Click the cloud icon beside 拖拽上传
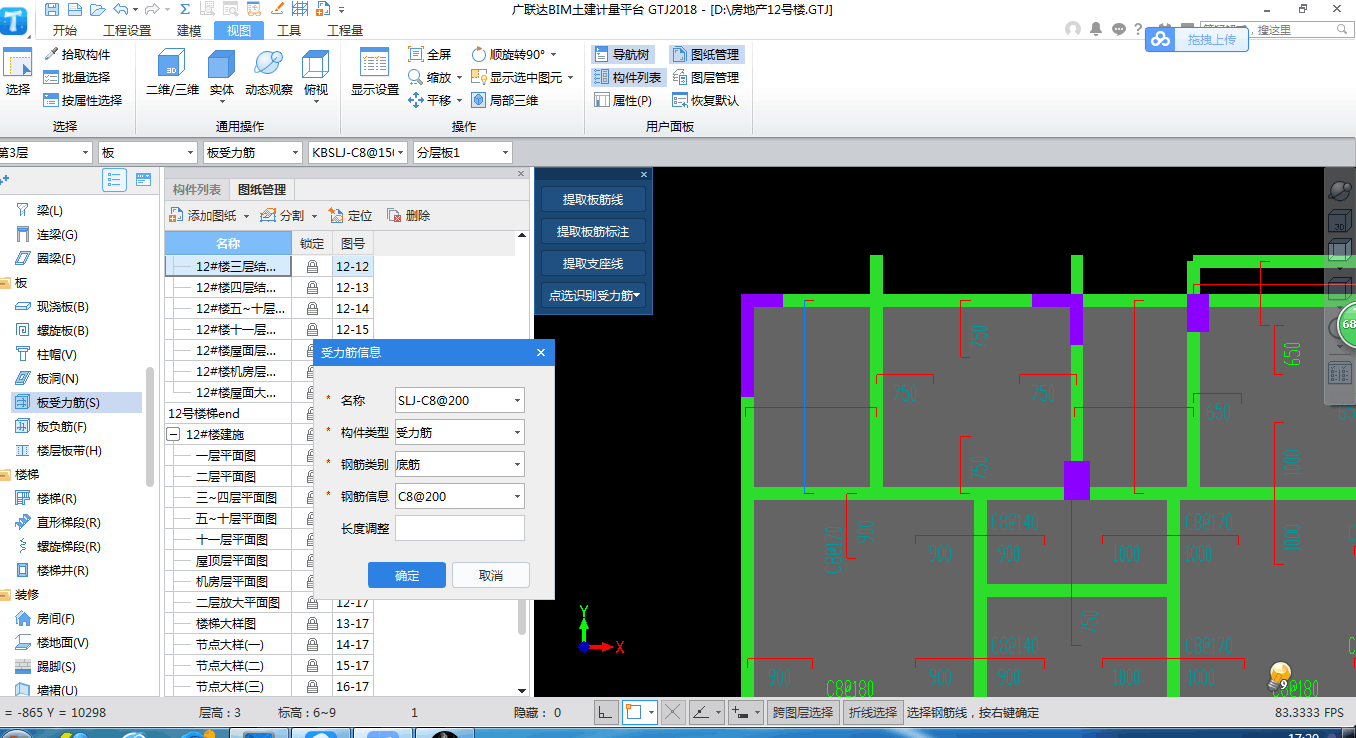This screenshot has height=738, width=1356. [1160, 39]
